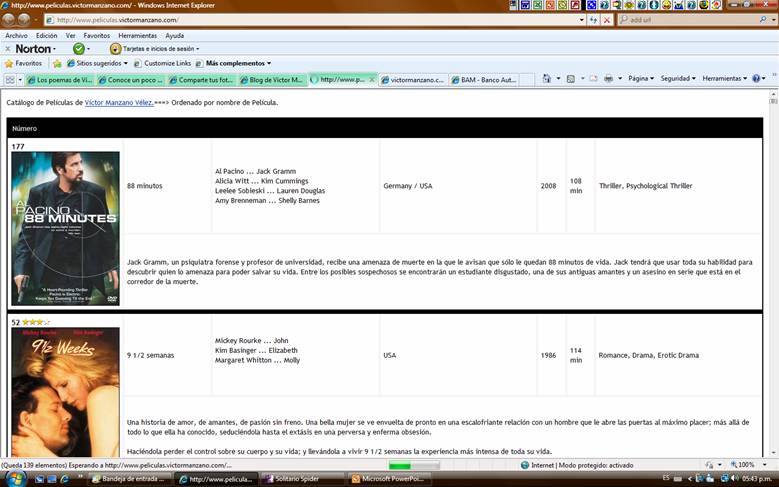Open Quick Tabs grid view icon
This screenshot has width=779, height=487.
(10, 79)
